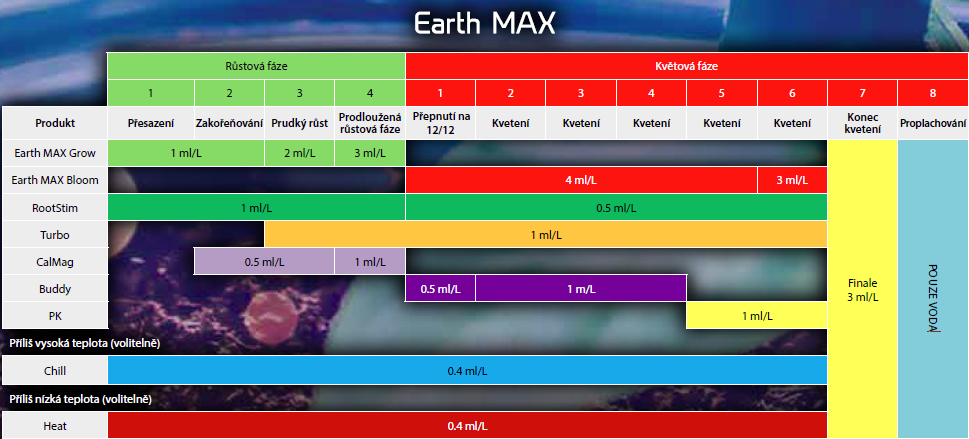Select the 'Konec kvetení' stage label

[x=863, y=123]
